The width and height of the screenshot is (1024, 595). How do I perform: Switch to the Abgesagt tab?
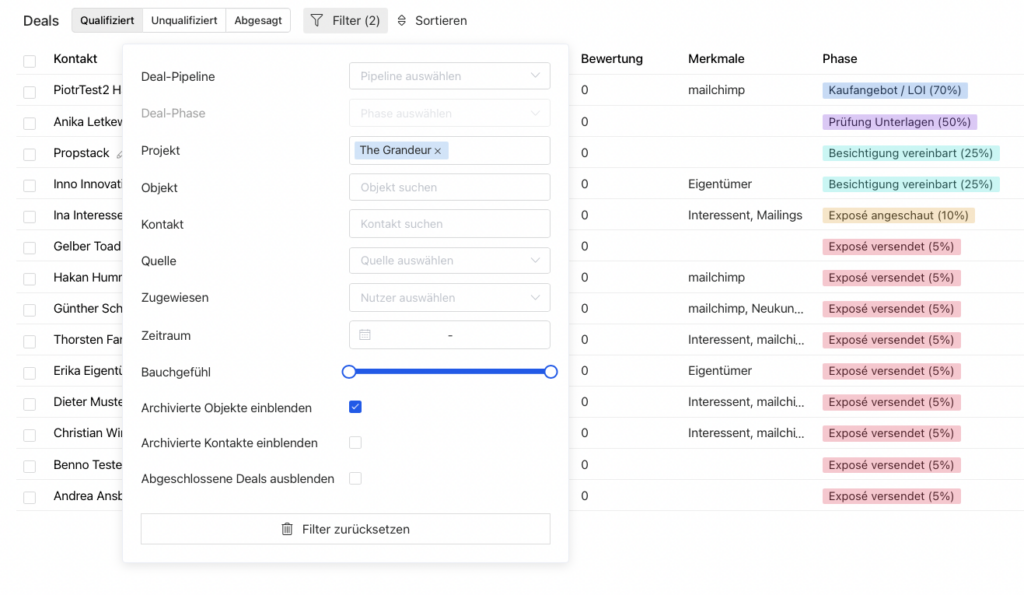(258, 19)
